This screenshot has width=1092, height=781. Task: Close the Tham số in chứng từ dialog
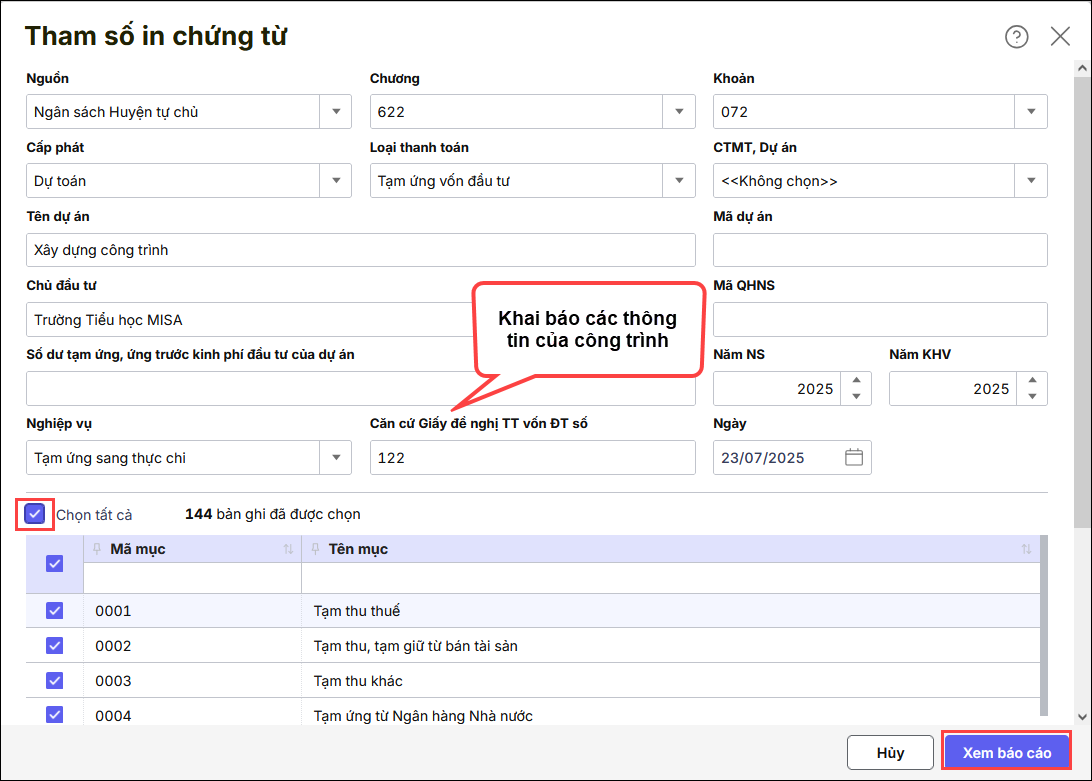(1060, 36)
